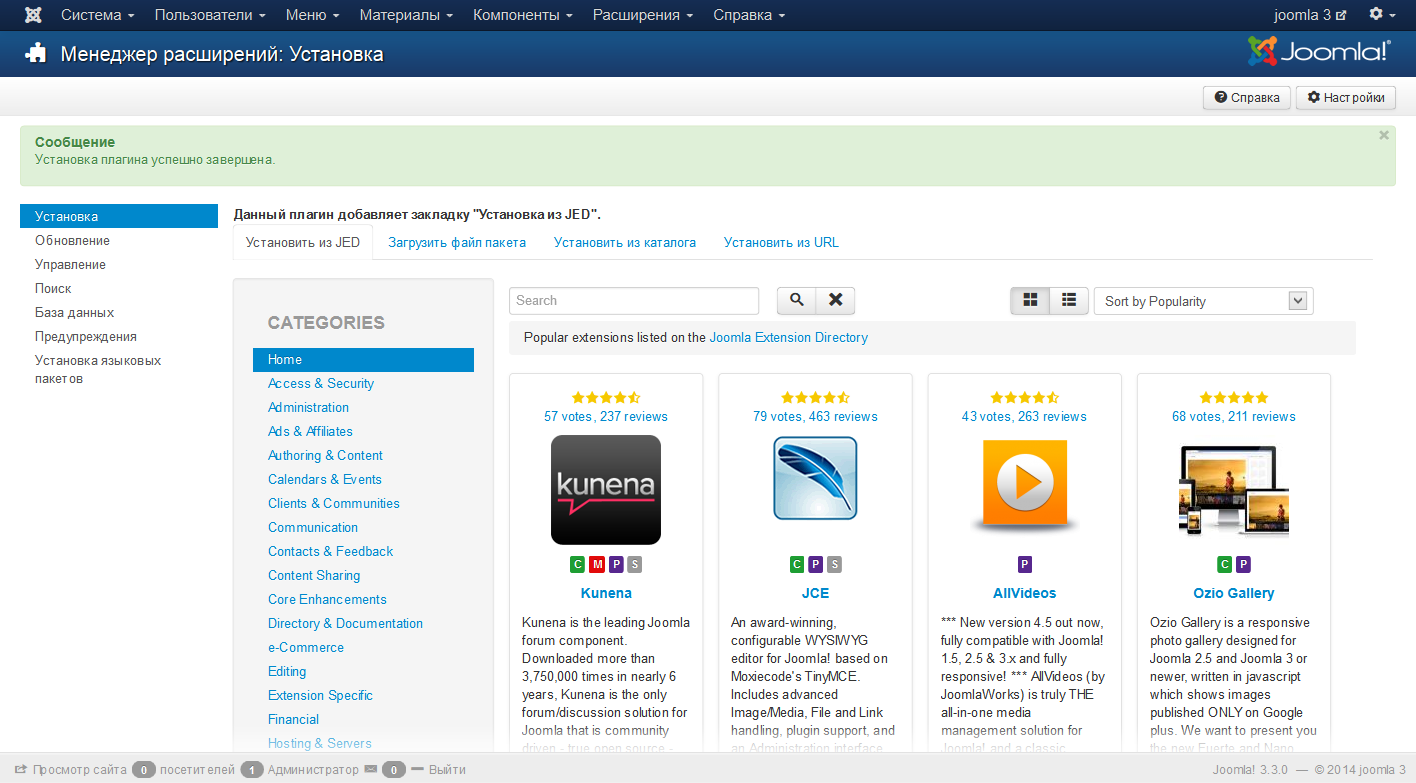Click Ozio Gallery's purple P badge
This screenshot has width=1416, height=783.
pyautogui.click(x=1244, y=565)
